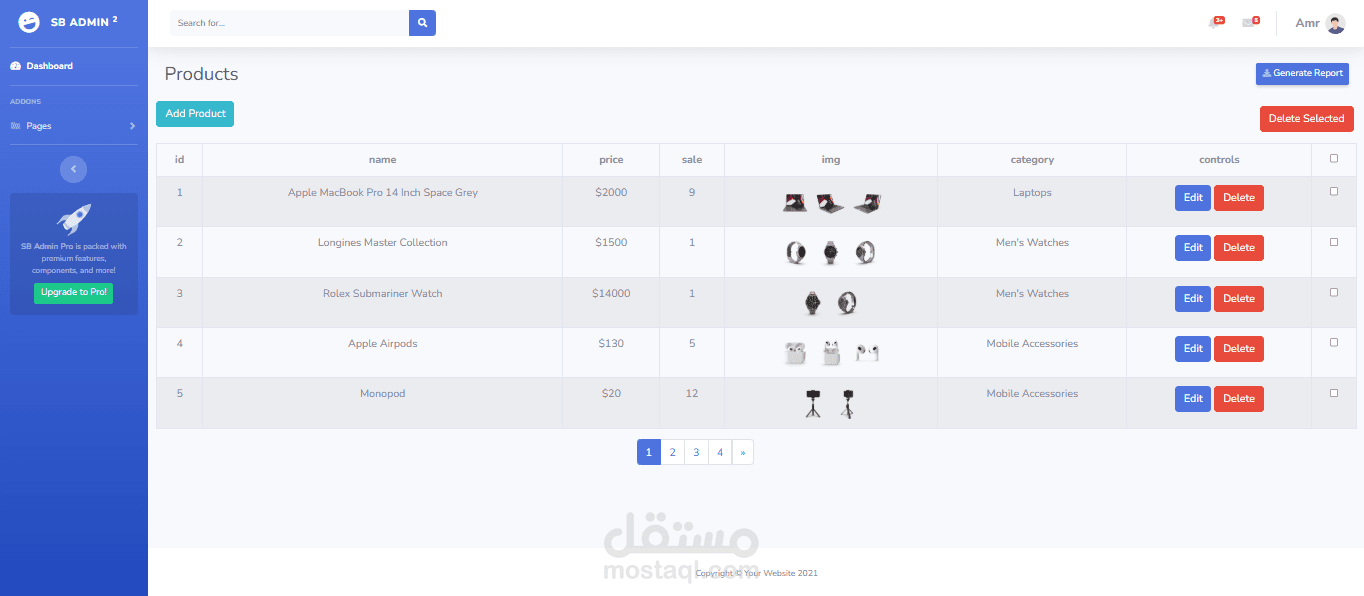Screen dimensions: 1364x596
Task: Click Rolex Submariner watch images
Action: [x=831, y=302]
